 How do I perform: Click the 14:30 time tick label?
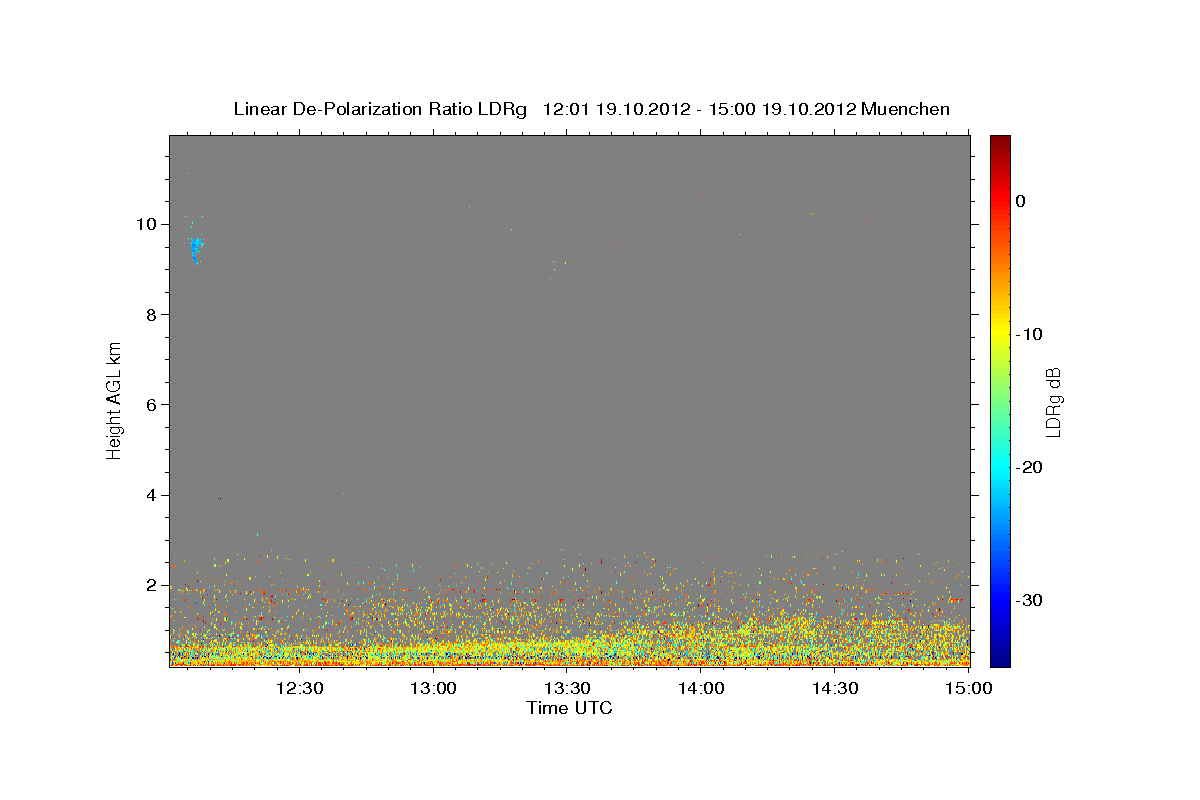(836, 688)
